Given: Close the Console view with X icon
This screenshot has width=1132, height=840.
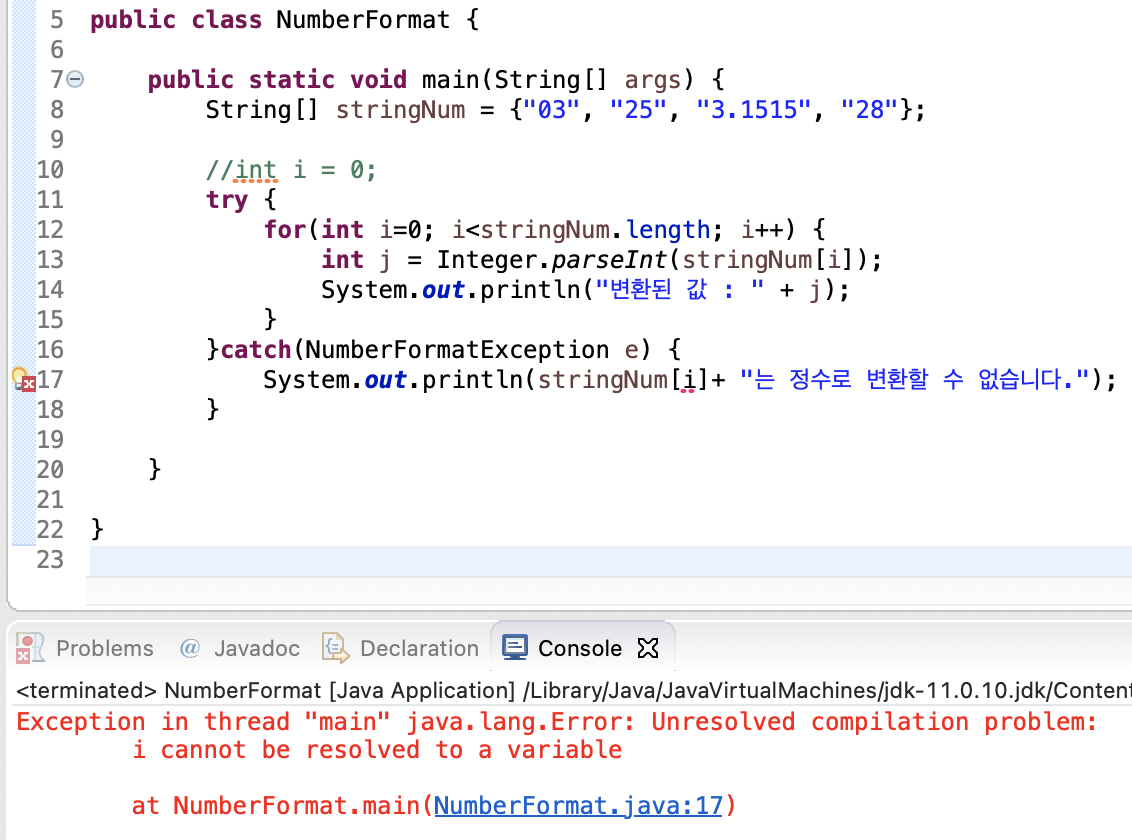Looking at the screenshot, I should 648,648.
